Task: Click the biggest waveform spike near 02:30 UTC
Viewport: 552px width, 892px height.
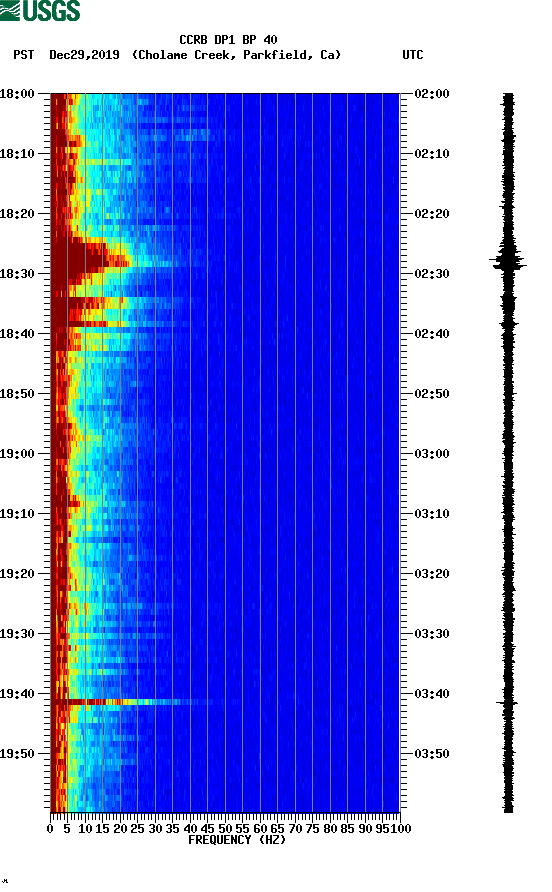Action: click(508, 262)
